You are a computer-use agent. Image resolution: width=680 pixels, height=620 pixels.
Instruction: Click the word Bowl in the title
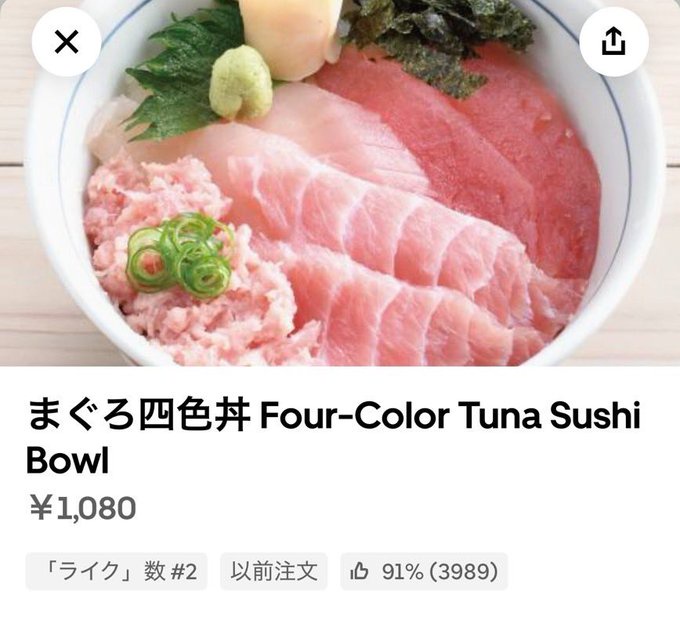[67, 460]
